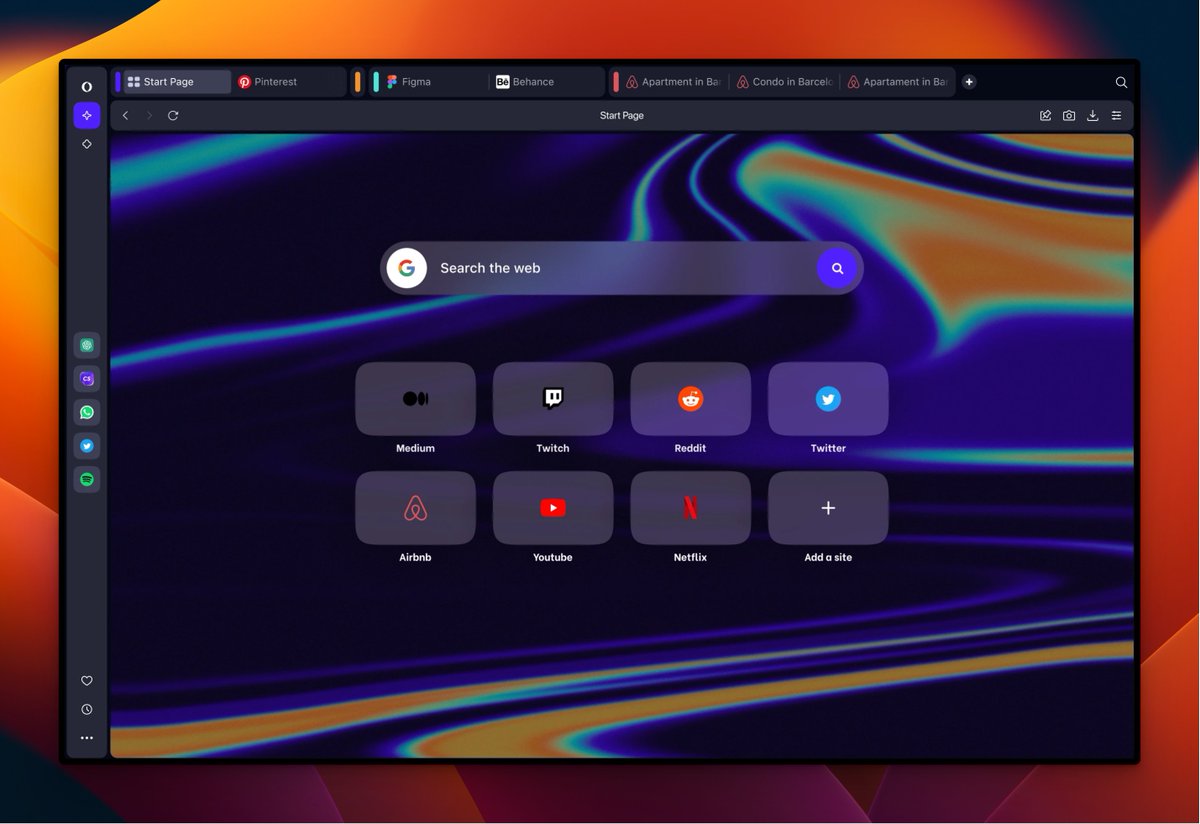Switch to the Apartament in Barcelona tab
The height and width of the screenshot is (824, 1200).
click(x=898, y=82)
